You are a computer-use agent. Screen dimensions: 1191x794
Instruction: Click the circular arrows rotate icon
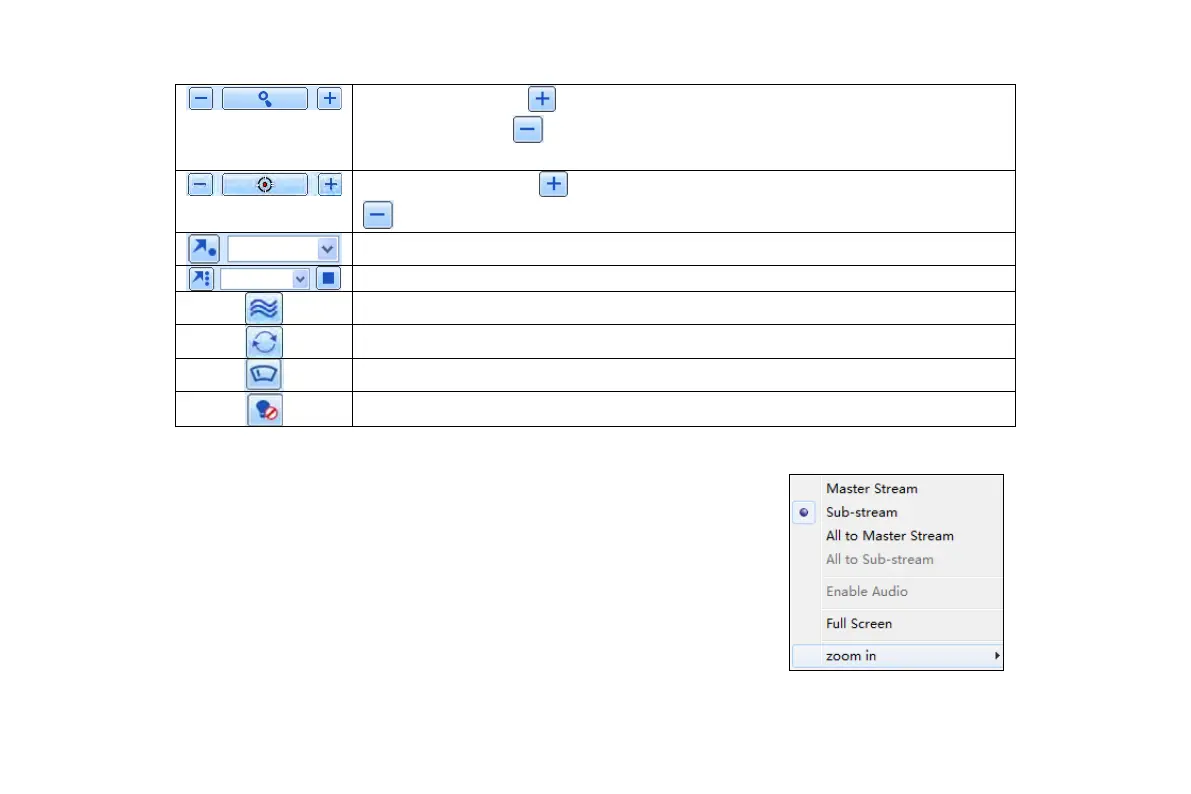264,342
